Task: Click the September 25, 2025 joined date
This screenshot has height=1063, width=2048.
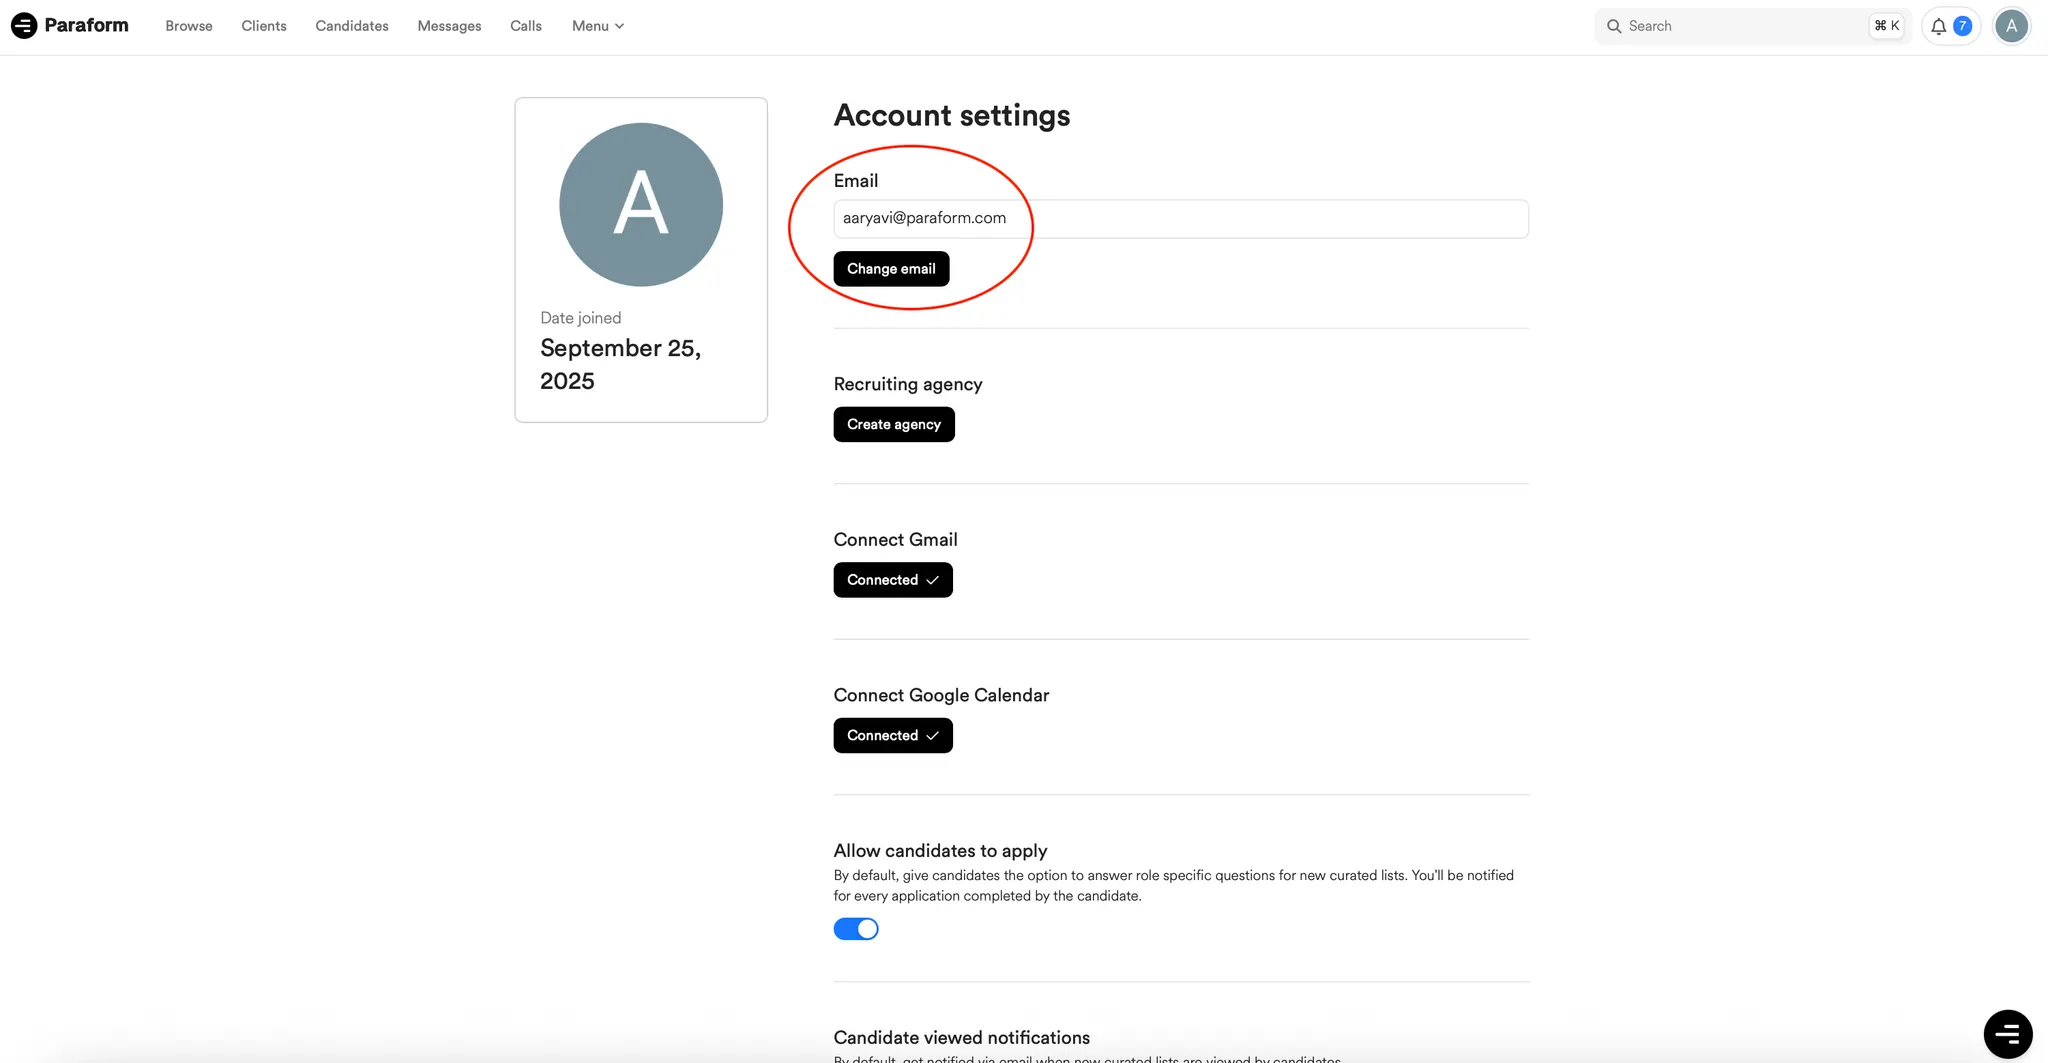Action: tap(621, 364)
